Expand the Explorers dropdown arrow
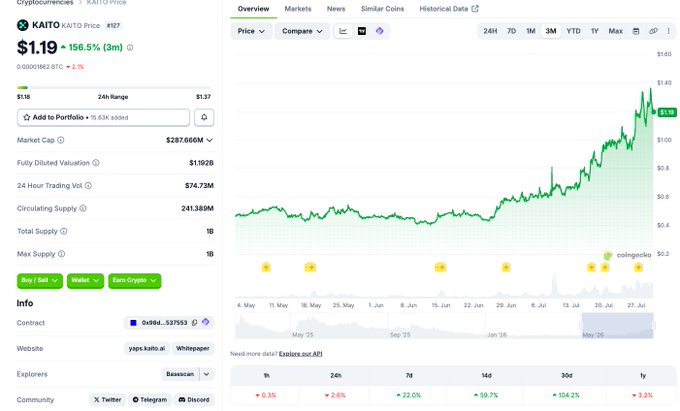The width and height of the screenshot is (680, 411). pyautogui.click(x=207, y=374)
